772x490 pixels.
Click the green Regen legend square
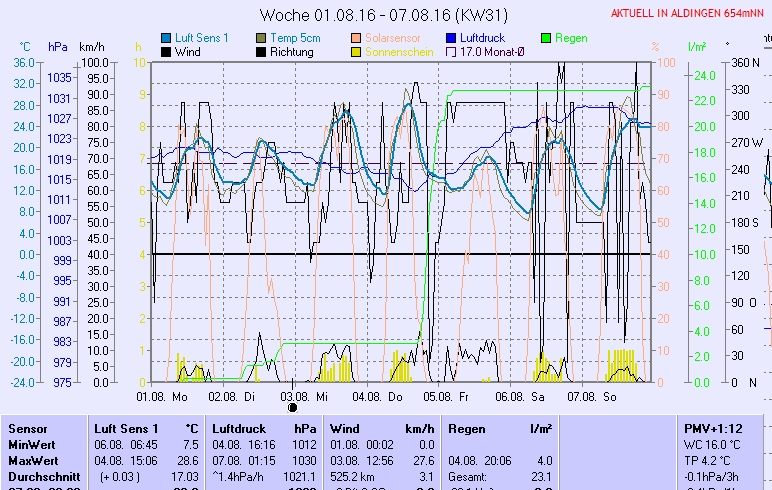[x=547, y=38]
